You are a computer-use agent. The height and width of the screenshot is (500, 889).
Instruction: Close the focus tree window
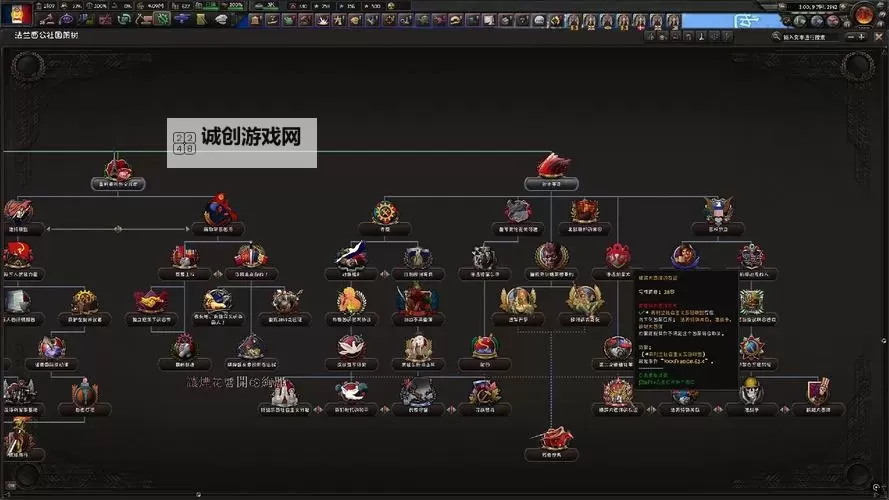878,36
